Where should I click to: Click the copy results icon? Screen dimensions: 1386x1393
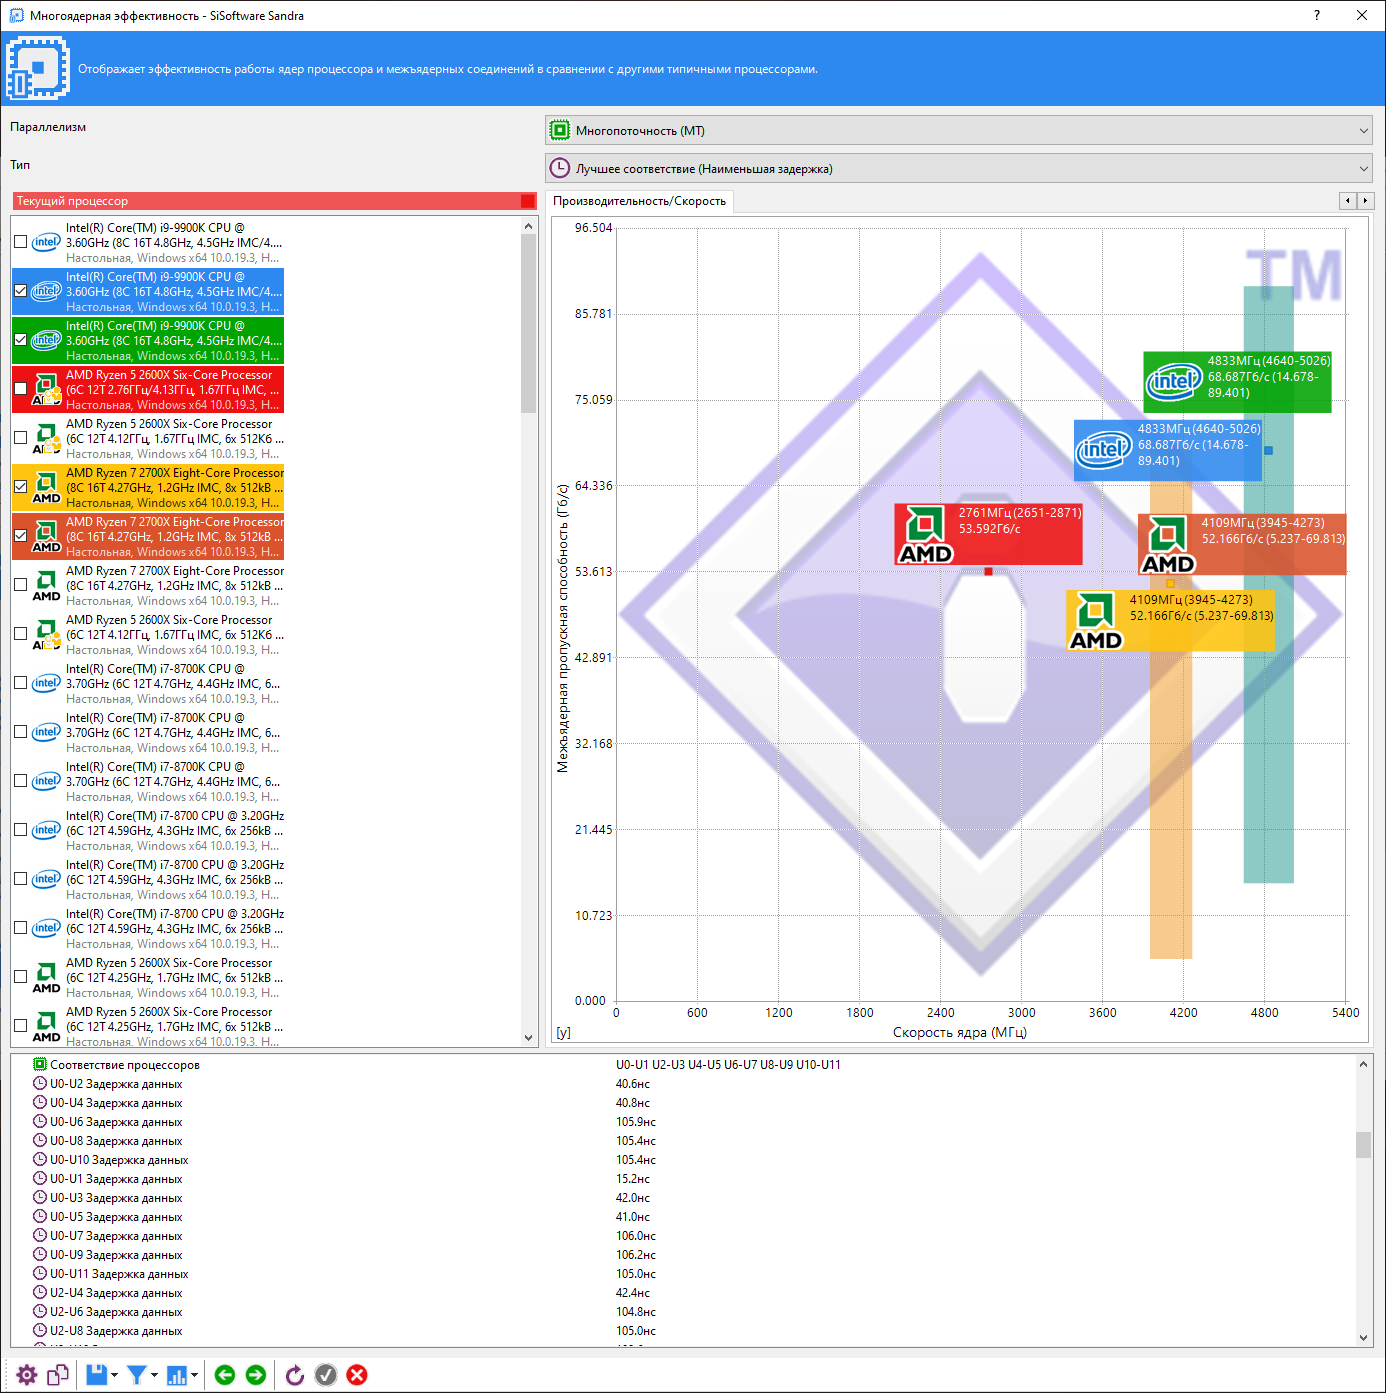click(x=58, y=1375)
